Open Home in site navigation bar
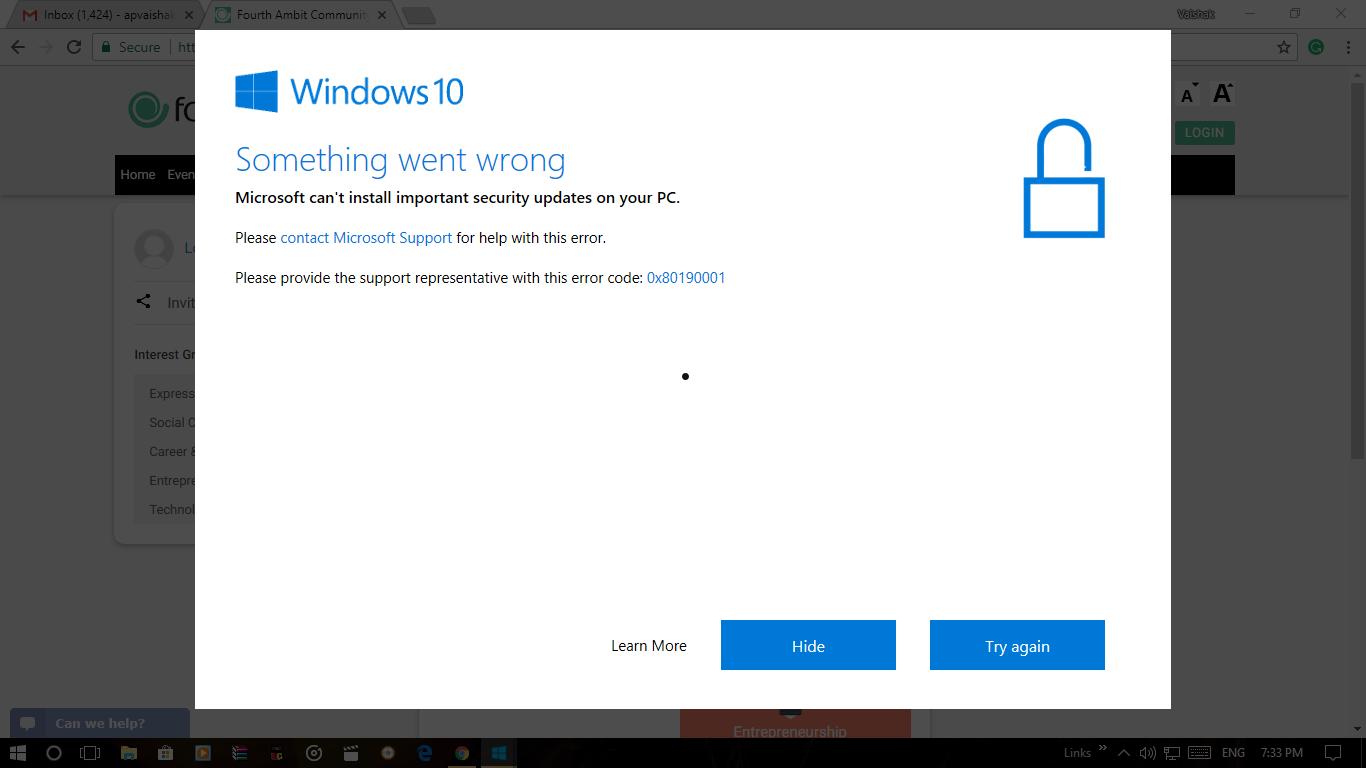 pos(138,175)
